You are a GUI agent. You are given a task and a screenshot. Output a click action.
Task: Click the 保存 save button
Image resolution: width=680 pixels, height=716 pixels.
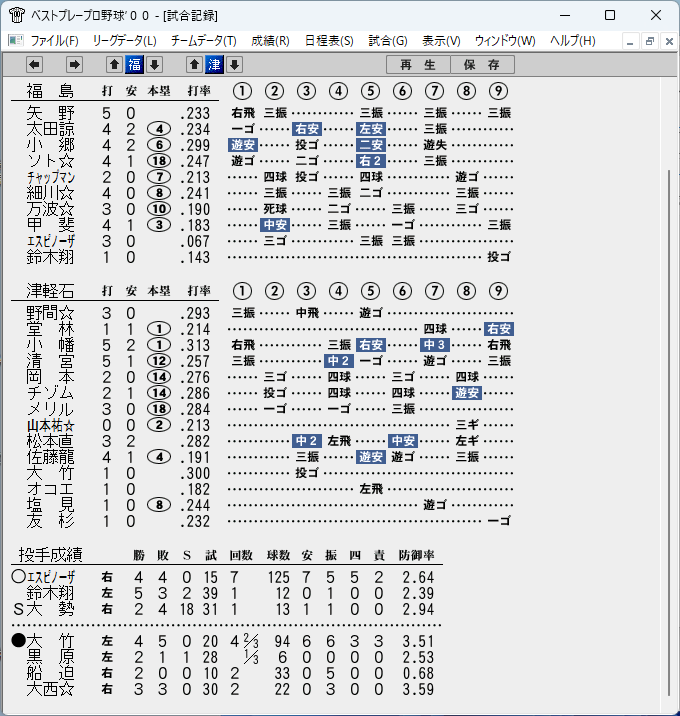pyautogui.click(x=483, y=65)
